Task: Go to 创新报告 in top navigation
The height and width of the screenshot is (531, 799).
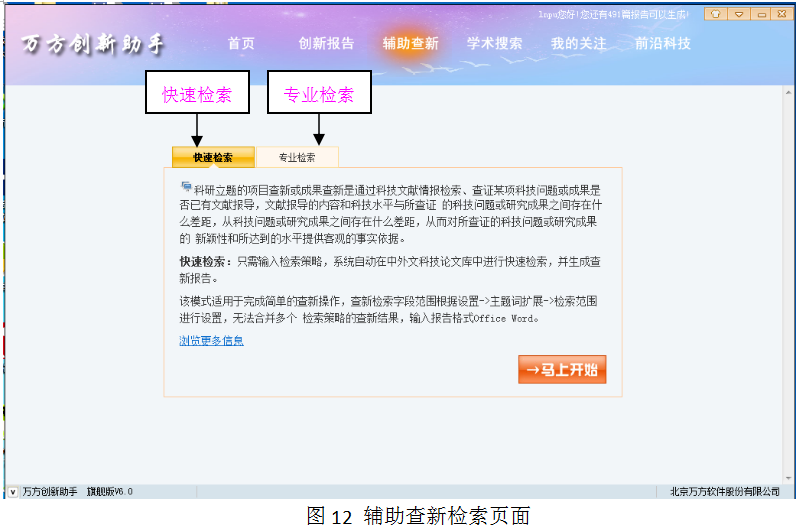Action: tap(326, 43)
